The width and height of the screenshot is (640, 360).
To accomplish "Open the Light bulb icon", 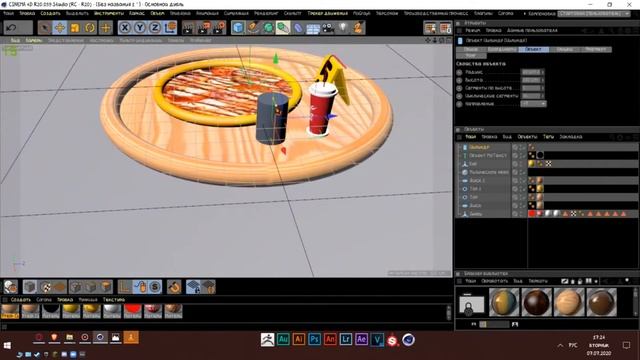I will (x=343, y=28).
